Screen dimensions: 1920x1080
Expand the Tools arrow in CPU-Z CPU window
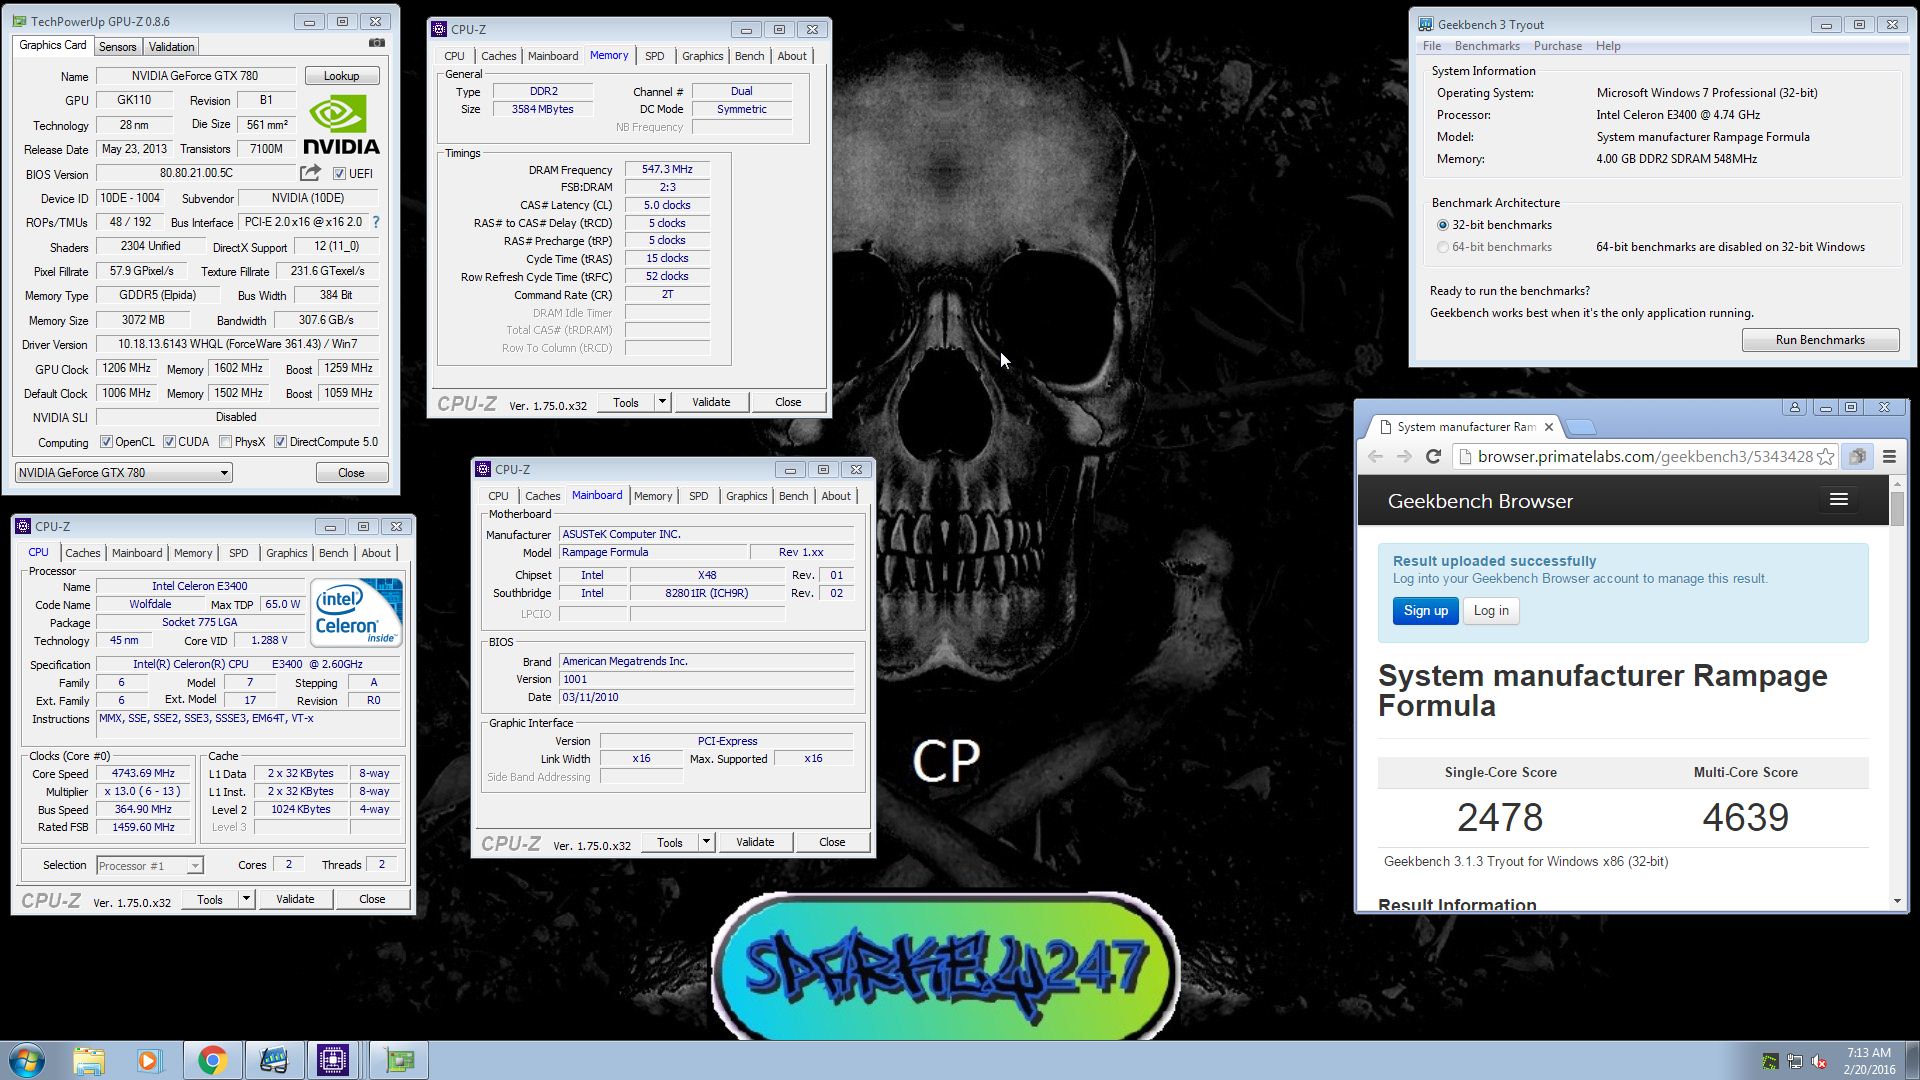point(246,899)
